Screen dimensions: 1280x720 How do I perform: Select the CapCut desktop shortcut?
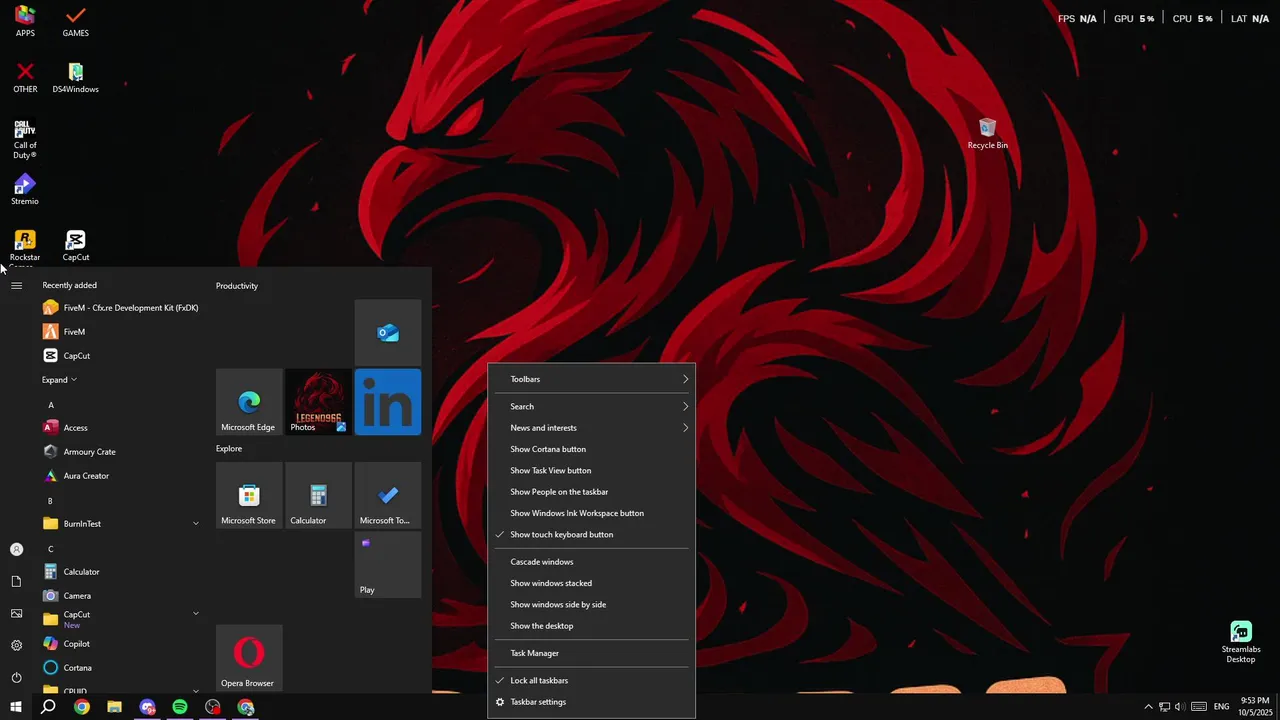tap(75, 246)
